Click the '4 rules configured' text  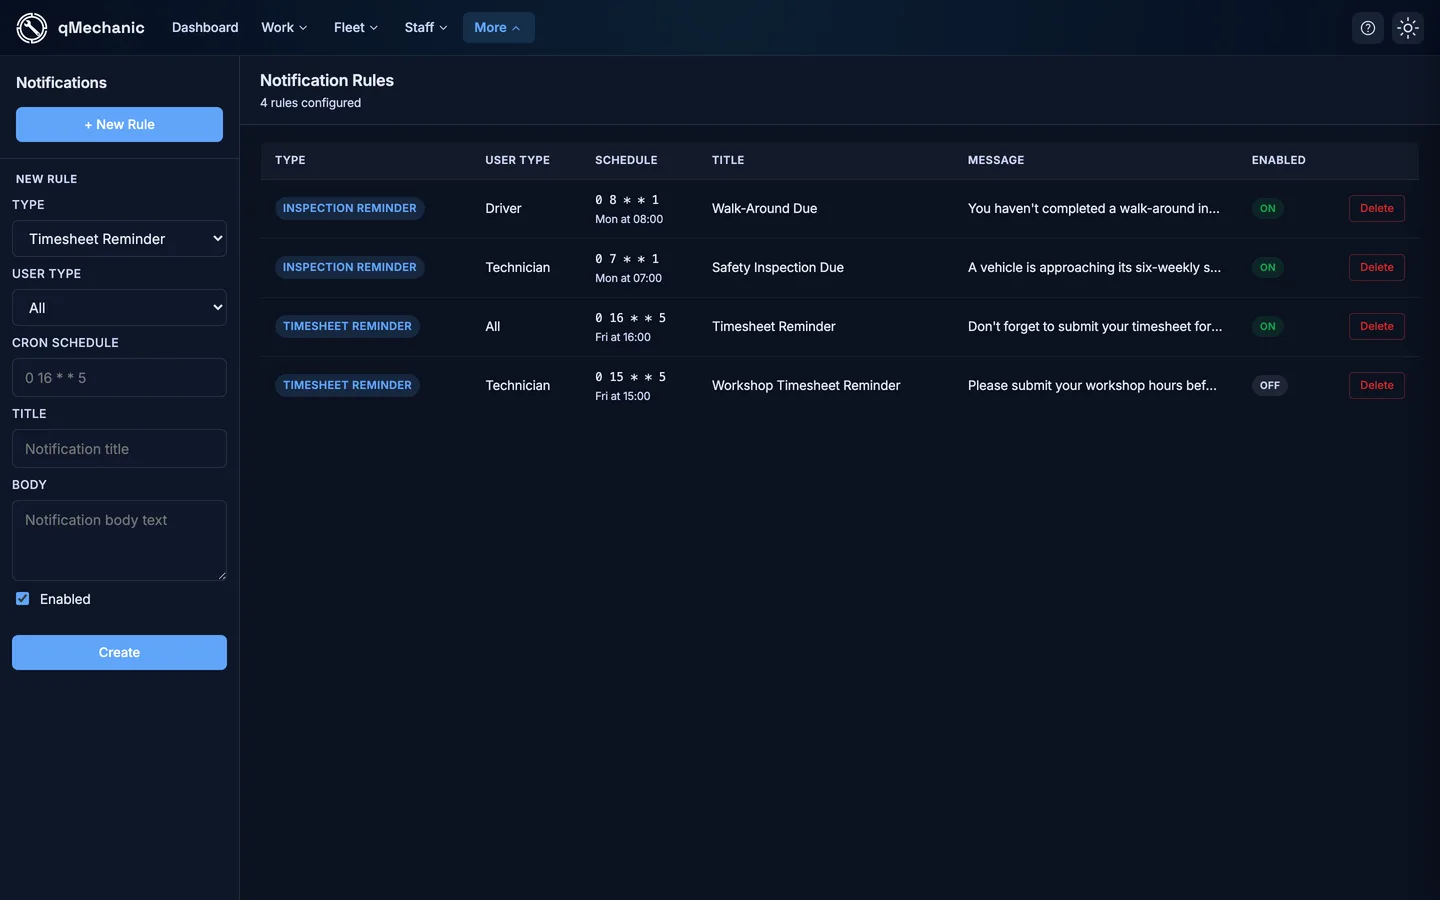[310, 103]
